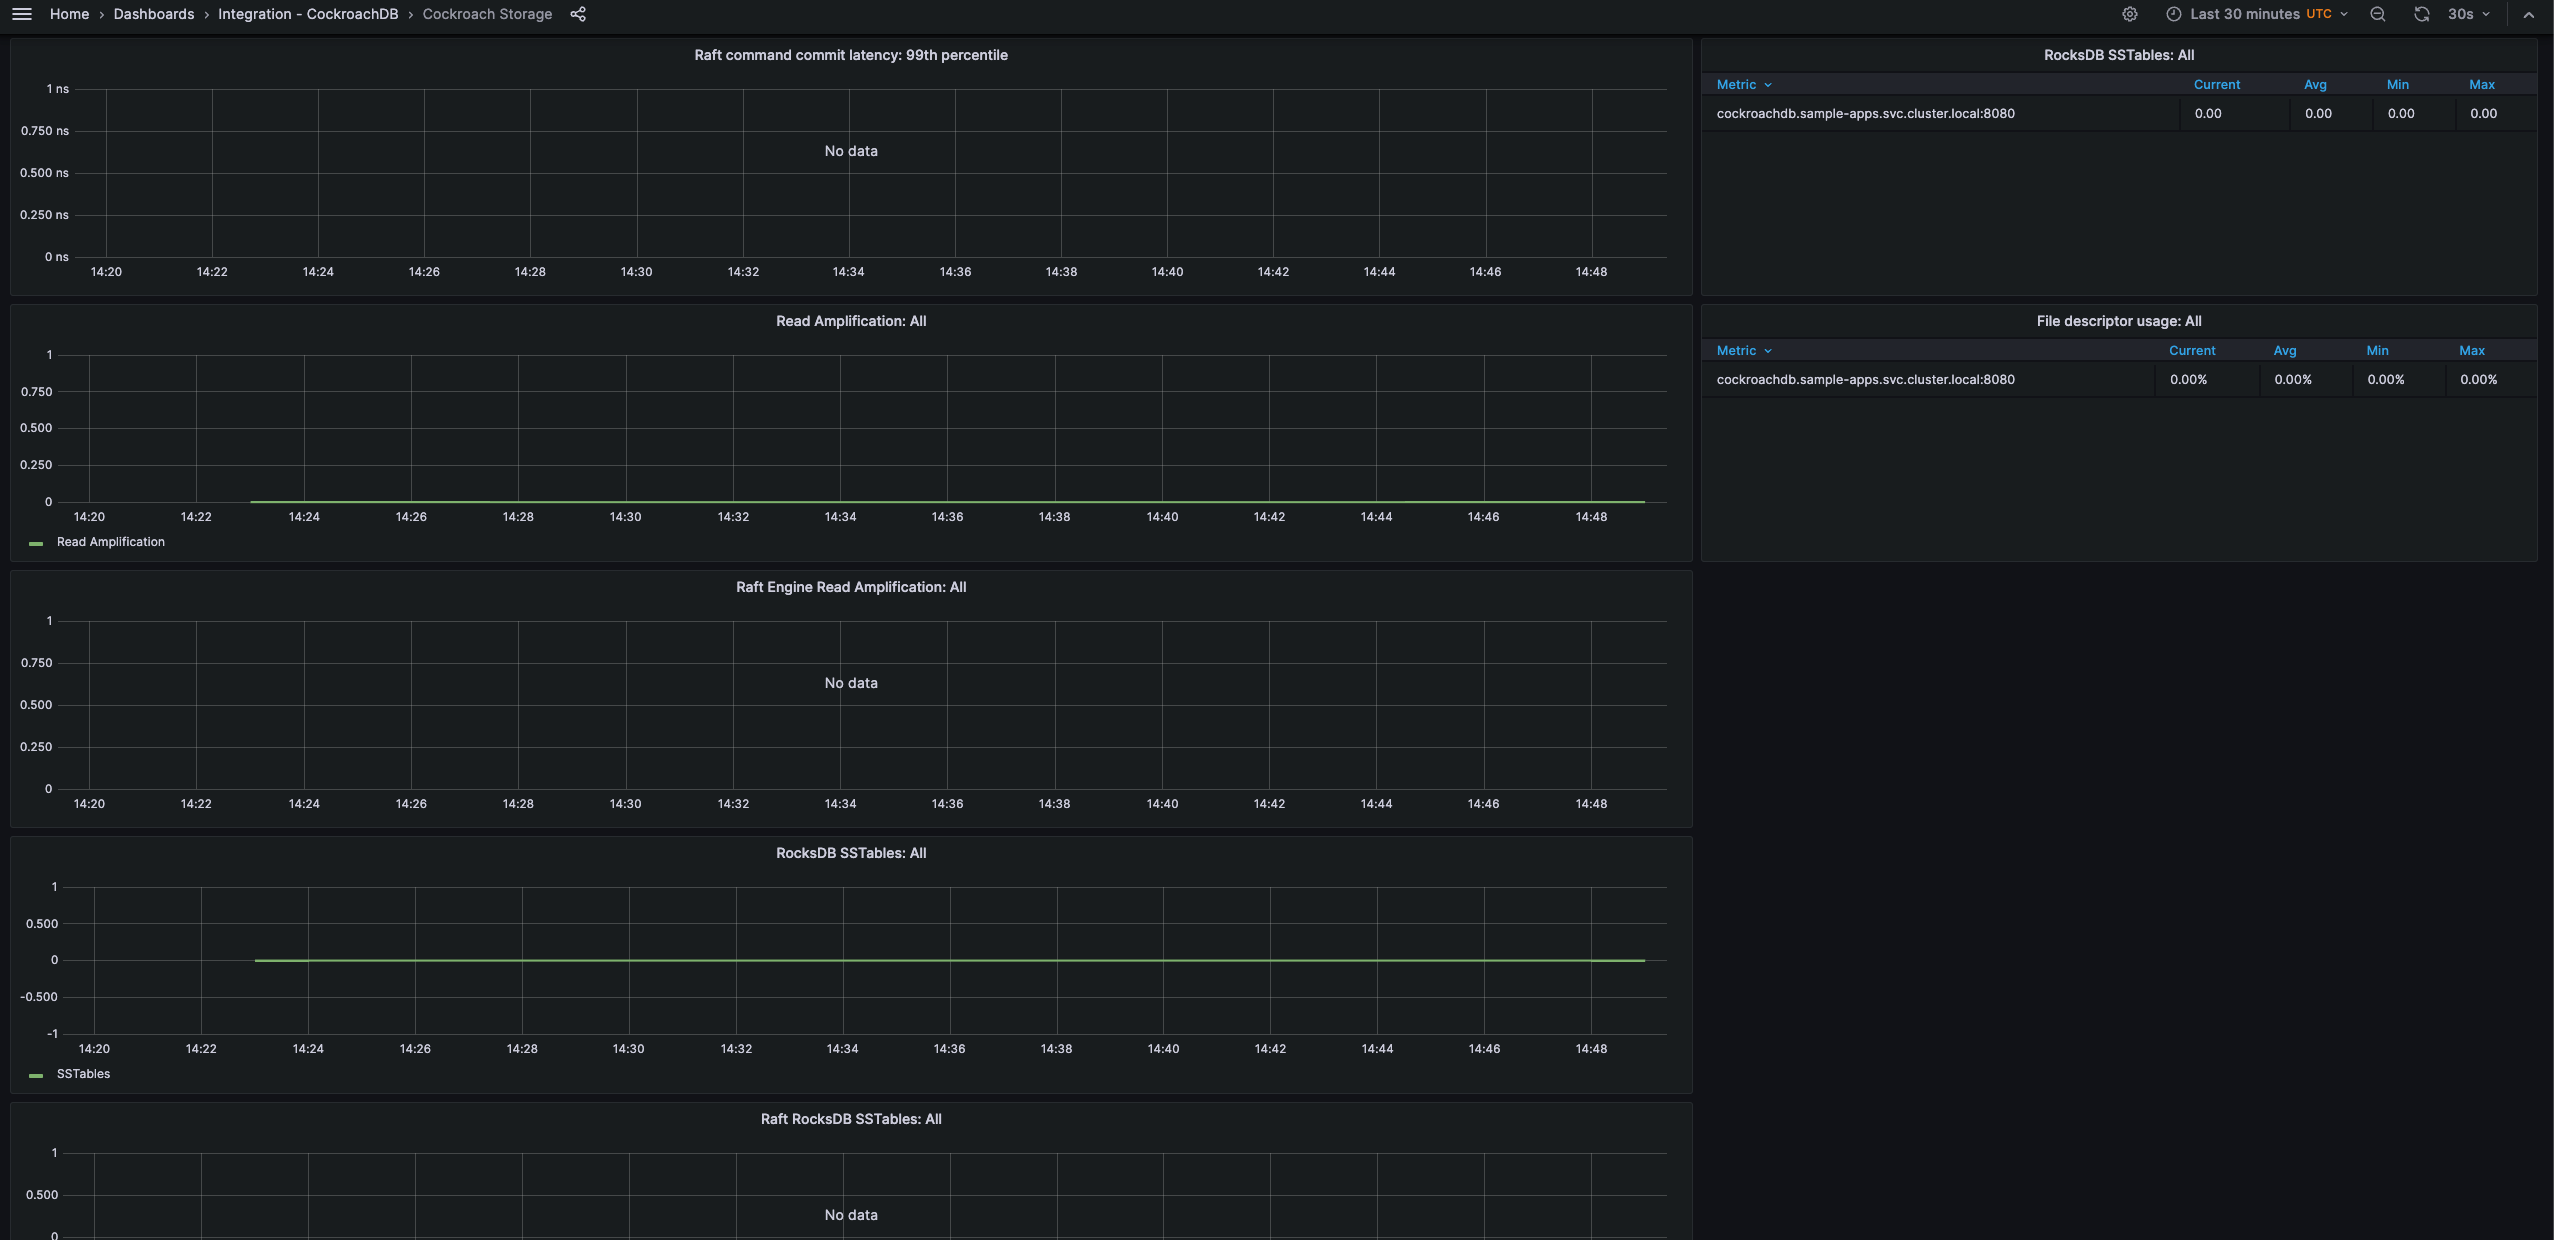Open the Home link in the breadcrumb
Image resolution: width=2554 pixels, height=1240 pixels.
click(69, 14)
